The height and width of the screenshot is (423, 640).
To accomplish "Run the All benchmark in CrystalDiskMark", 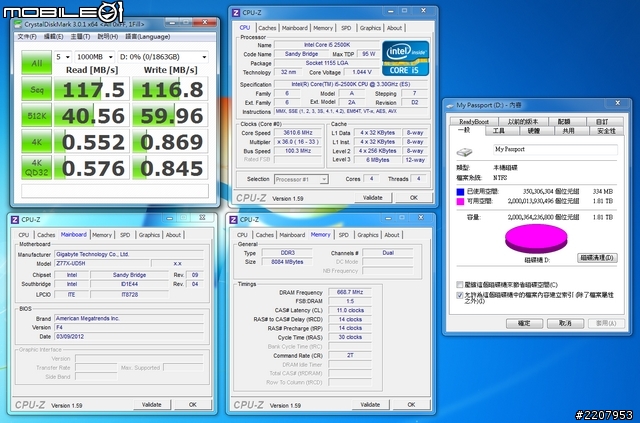I will [36, 62].
